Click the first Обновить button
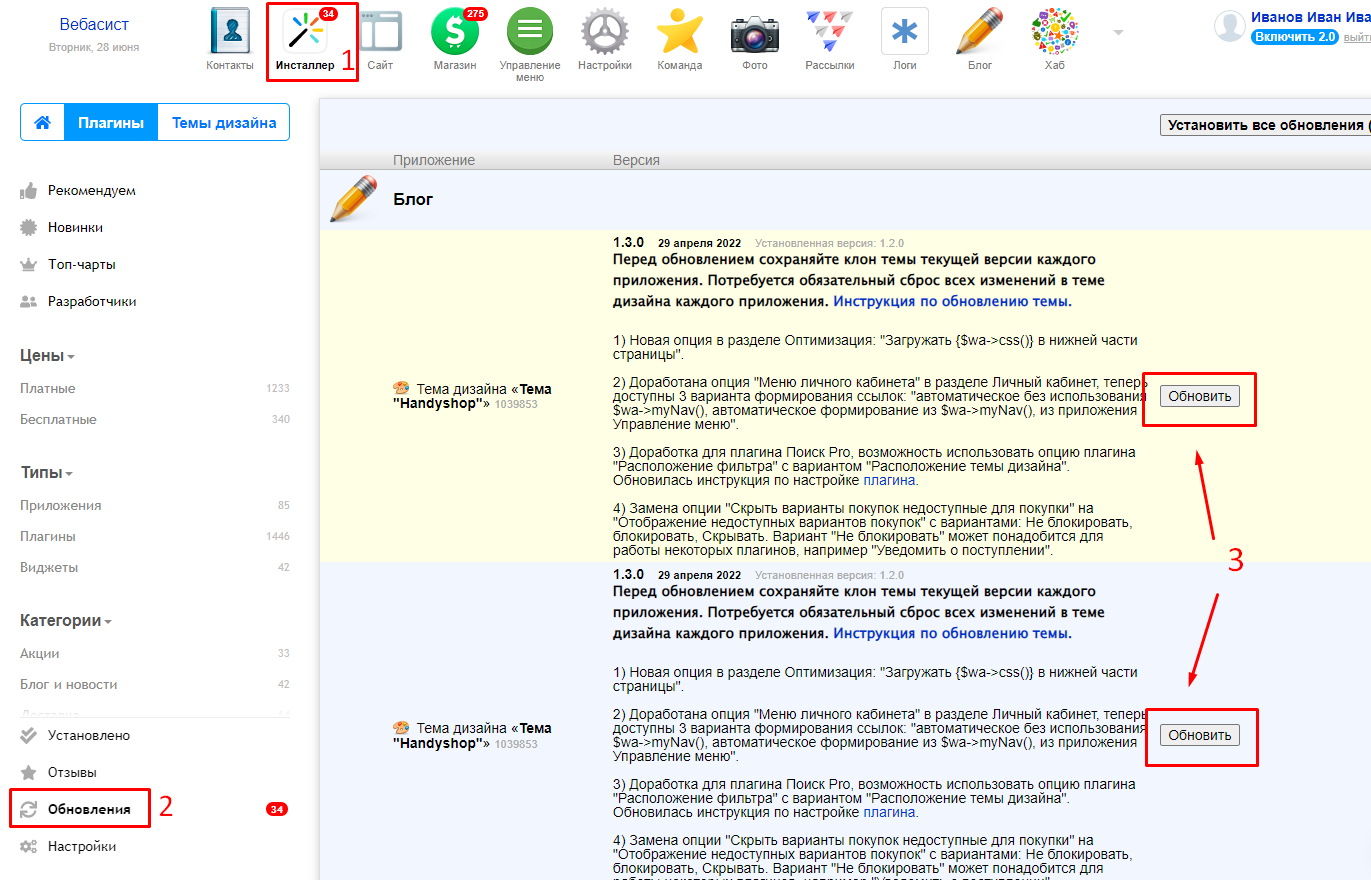This screenshot has height=880, width=1371. [x=1200, y=396]
